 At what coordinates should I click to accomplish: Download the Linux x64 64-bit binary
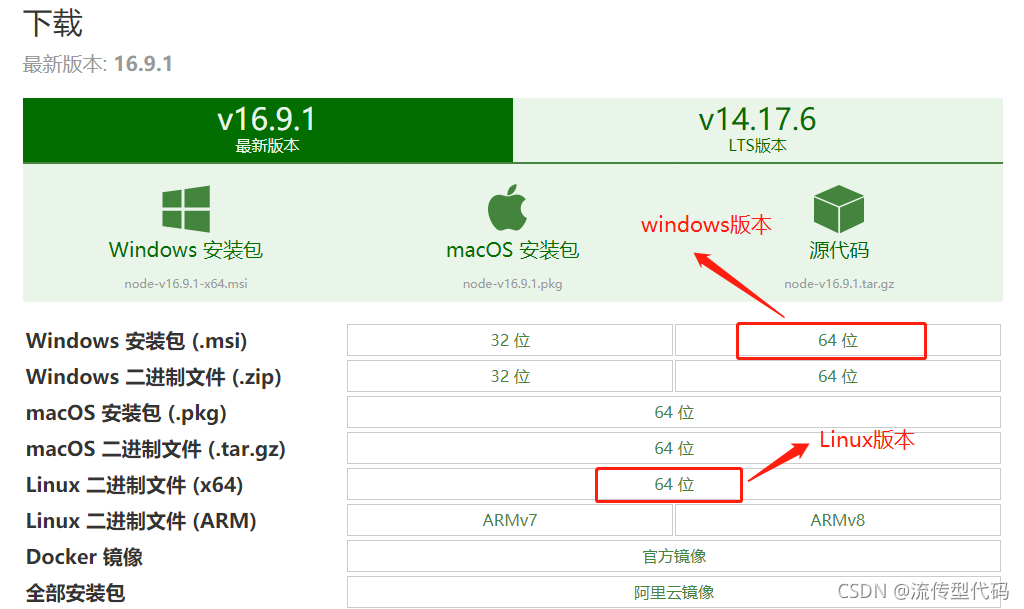(674, 484)
